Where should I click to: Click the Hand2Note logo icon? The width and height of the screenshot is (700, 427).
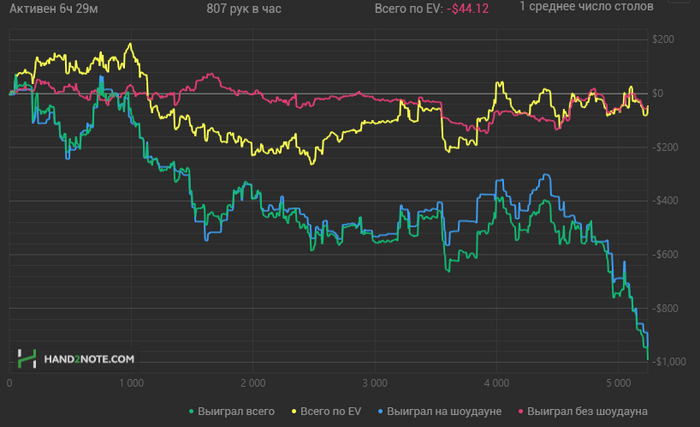pos(27,359)
